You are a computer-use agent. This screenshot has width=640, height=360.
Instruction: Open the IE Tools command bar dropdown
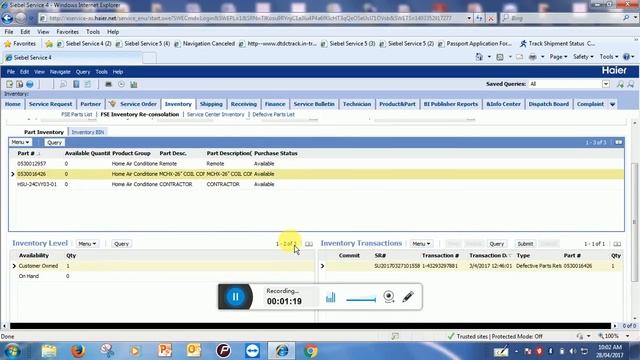click(x=609, y=57)
